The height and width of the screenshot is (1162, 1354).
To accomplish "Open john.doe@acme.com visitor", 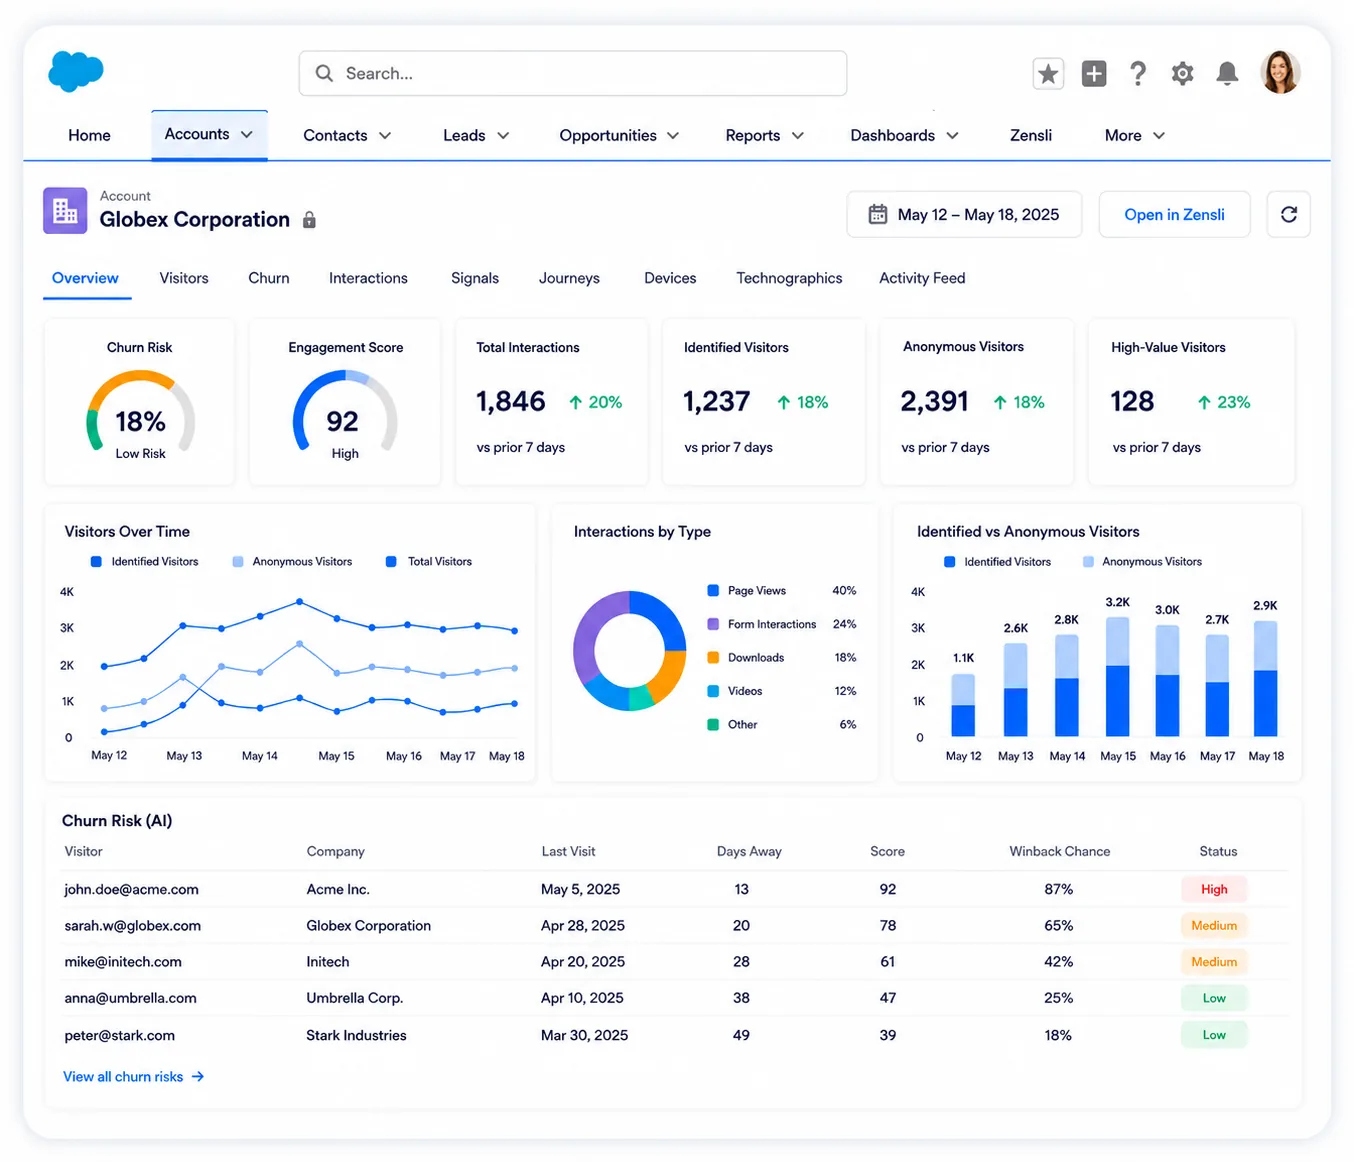I will coord(131,889).
